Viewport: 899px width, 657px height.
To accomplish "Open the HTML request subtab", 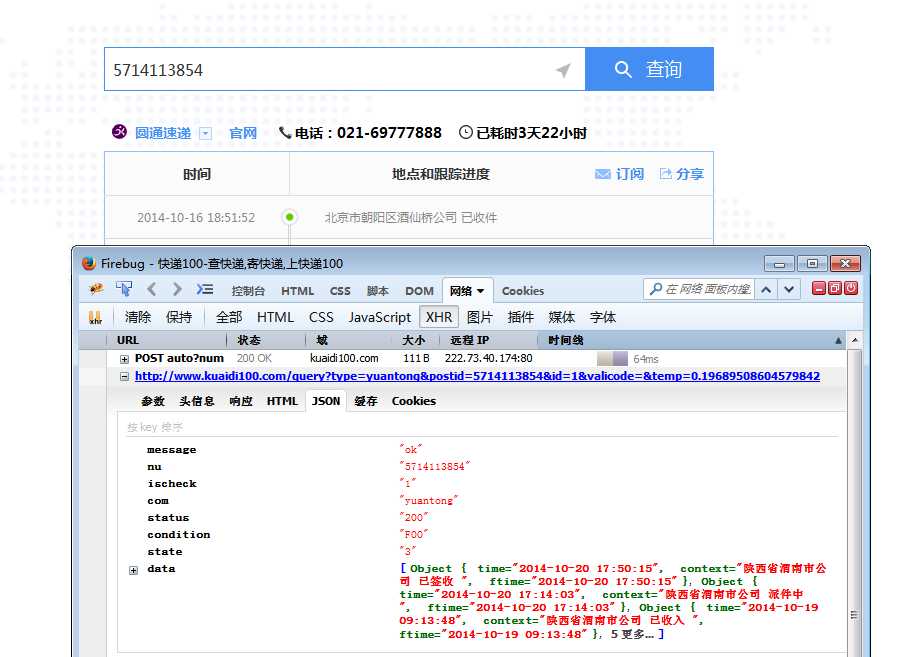I will coord(282,401).
